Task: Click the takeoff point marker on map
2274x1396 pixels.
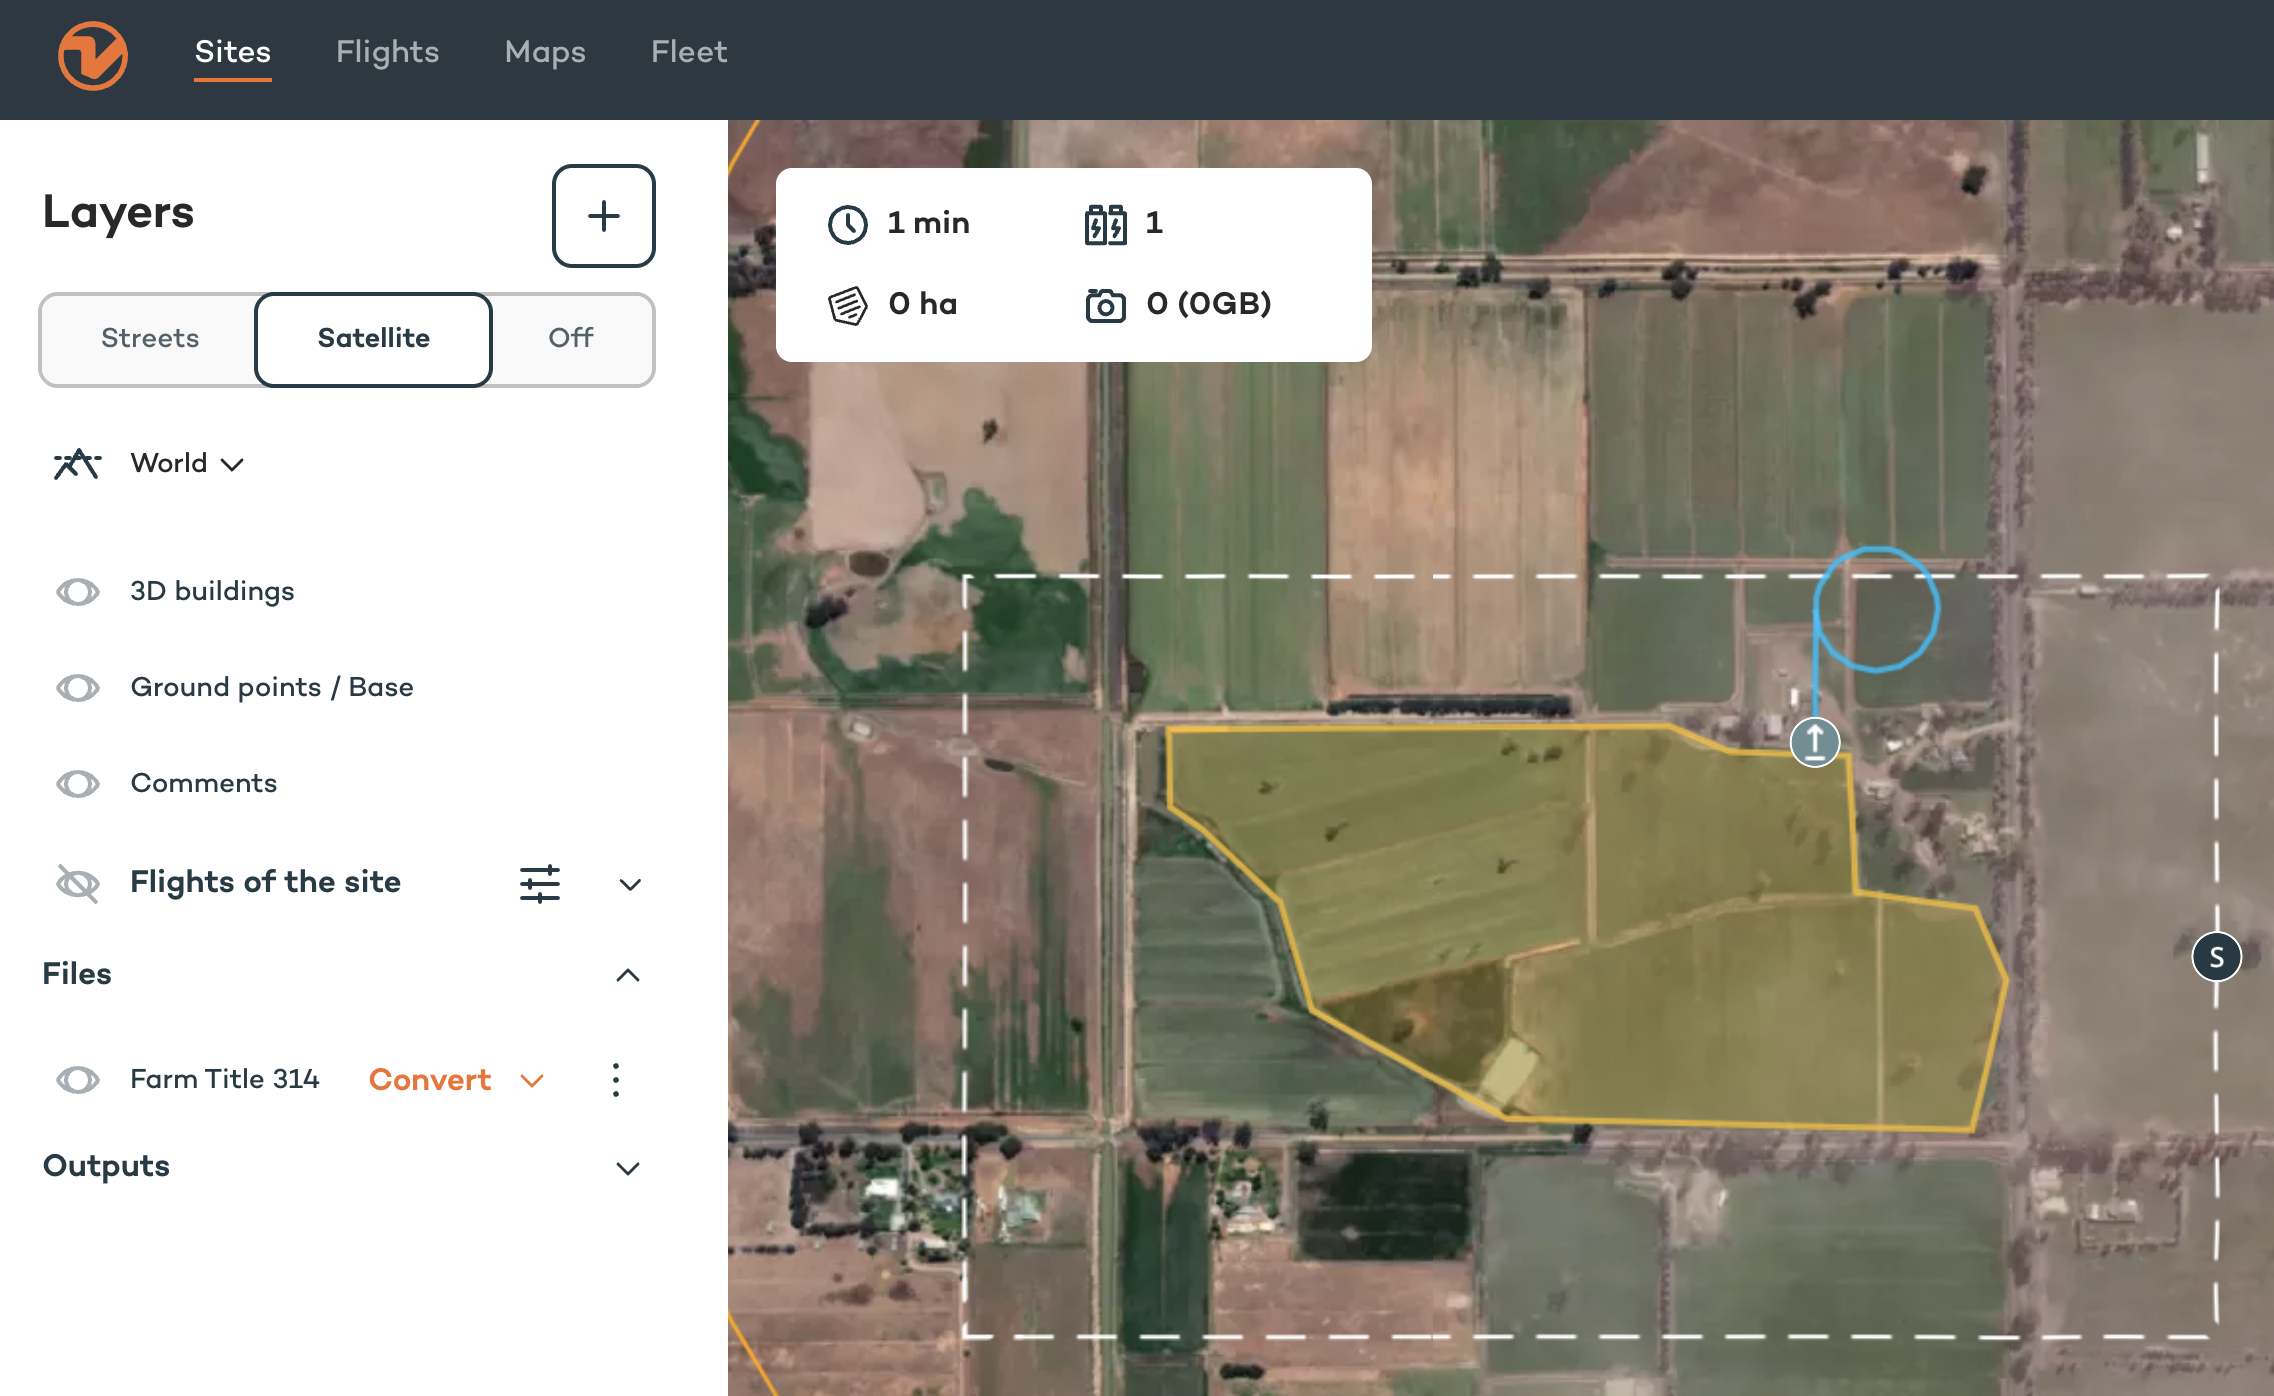Action: coord(1815,742)
